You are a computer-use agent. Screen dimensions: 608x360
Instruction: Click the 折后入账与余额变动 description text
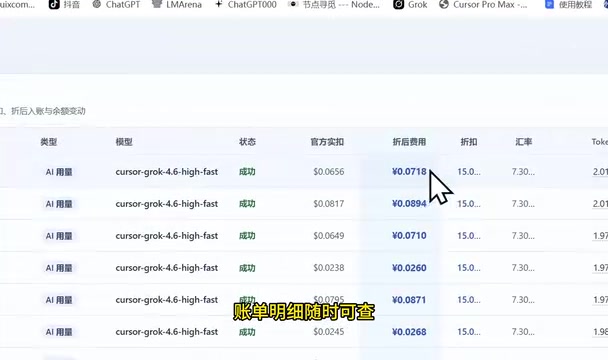point(48,111)
